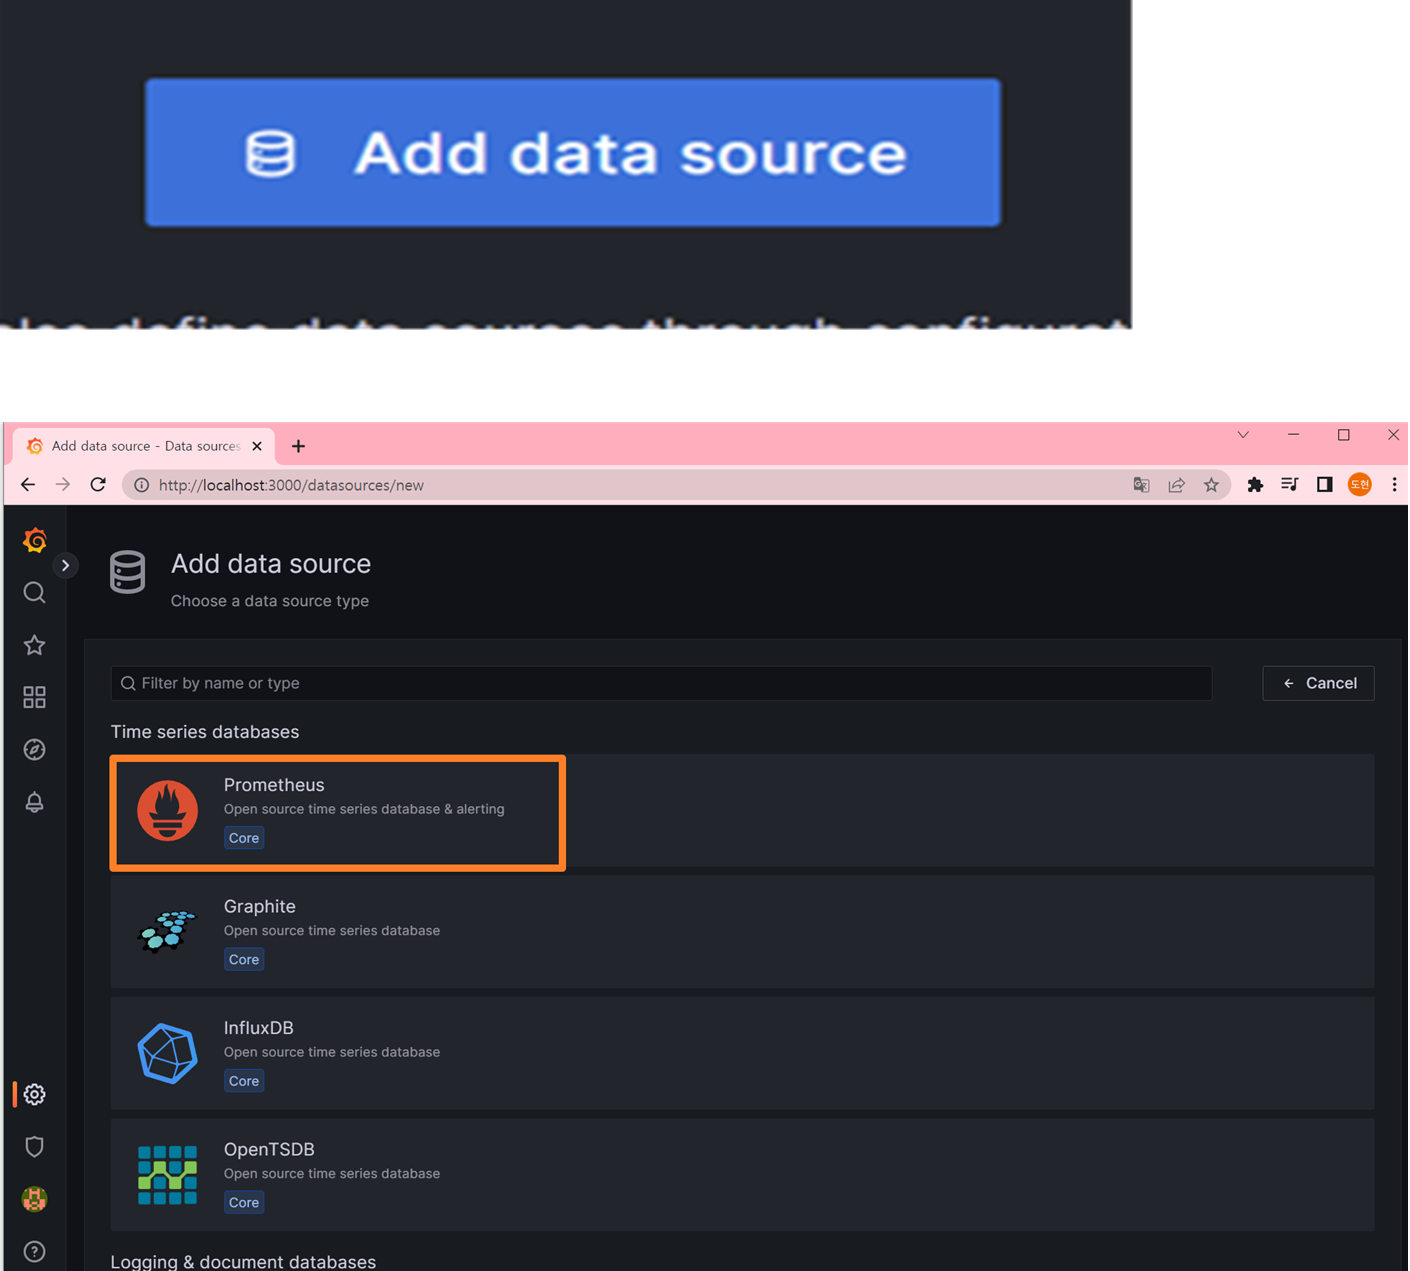Click the Core badge under InfluxDB

click(x=244, y=1081)
